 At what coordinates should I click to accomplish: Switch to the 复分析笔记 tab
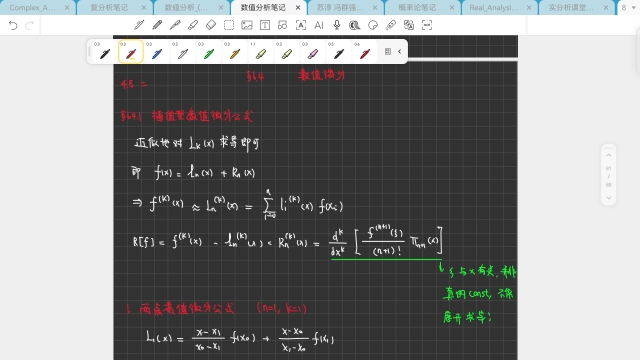(x=109, y=8)
